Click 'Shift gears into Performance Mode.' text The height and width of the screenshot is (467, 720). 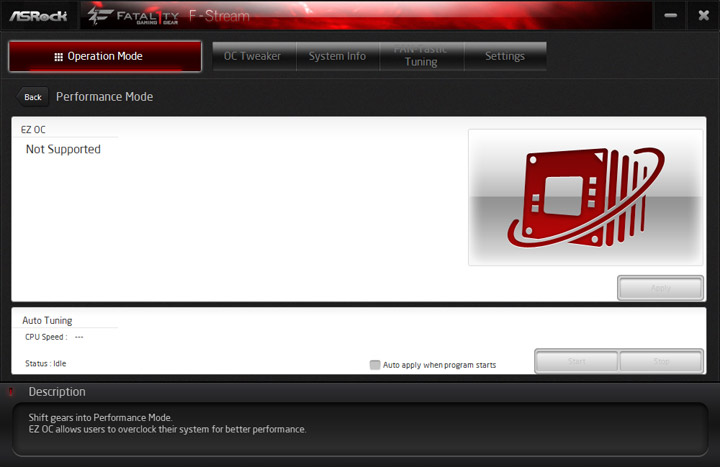coord(100,417)
